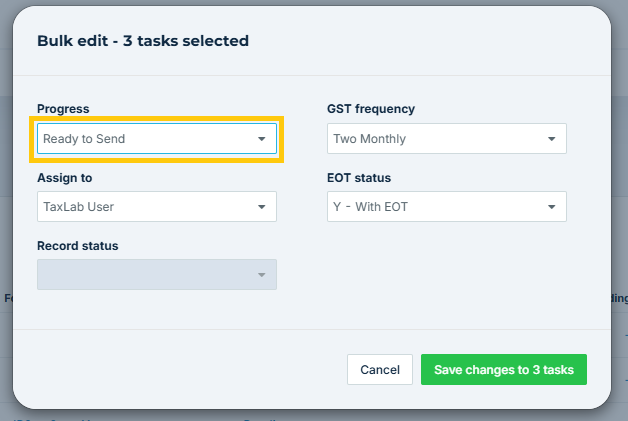Click the GST frequency label text
Image resolution: width=628 pixels, height=421 pixels.
pyautogui.click(x=371, y=109)
